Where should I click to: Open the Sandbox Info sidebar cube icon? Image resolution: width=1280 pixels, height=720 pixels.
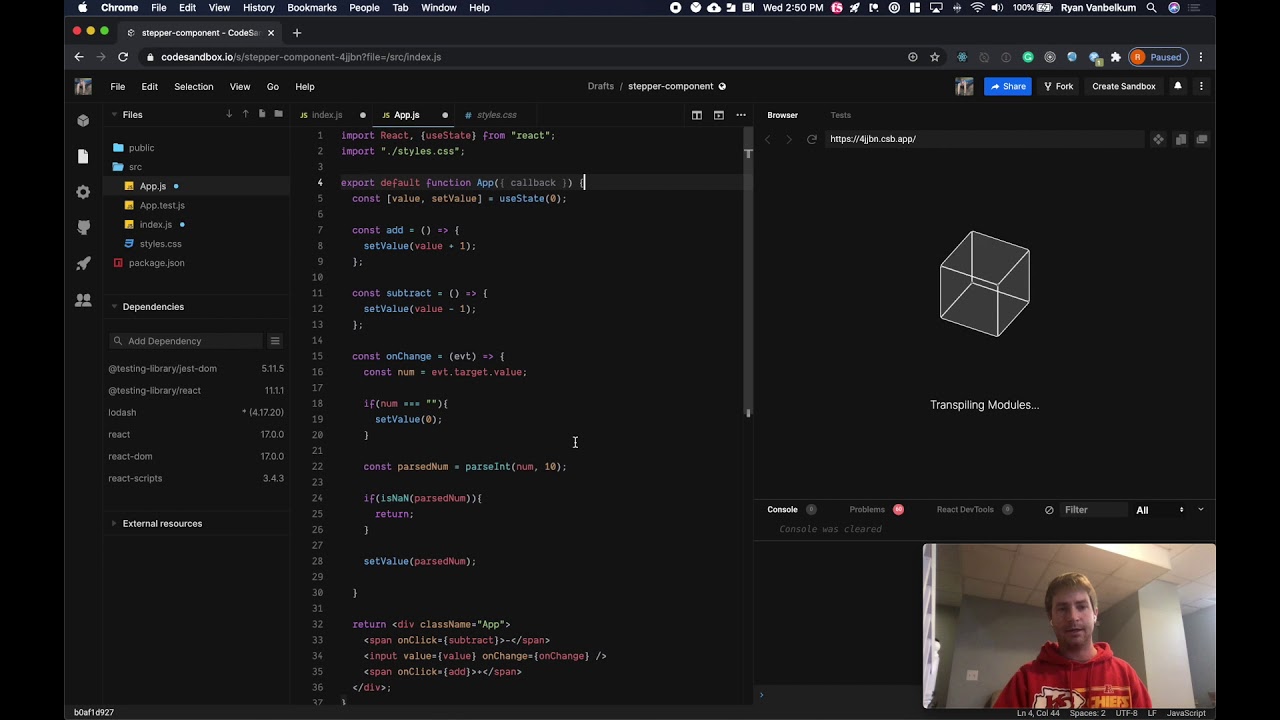point(83,120)
